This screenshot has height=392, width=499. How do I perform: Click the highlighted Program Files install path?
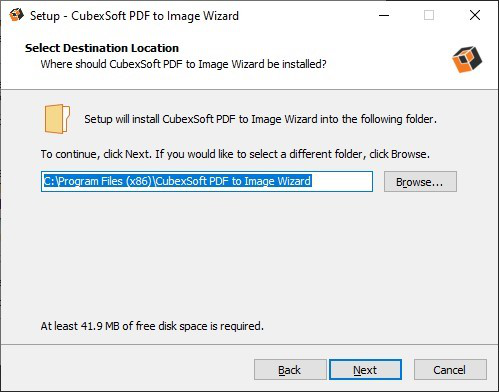178,181
